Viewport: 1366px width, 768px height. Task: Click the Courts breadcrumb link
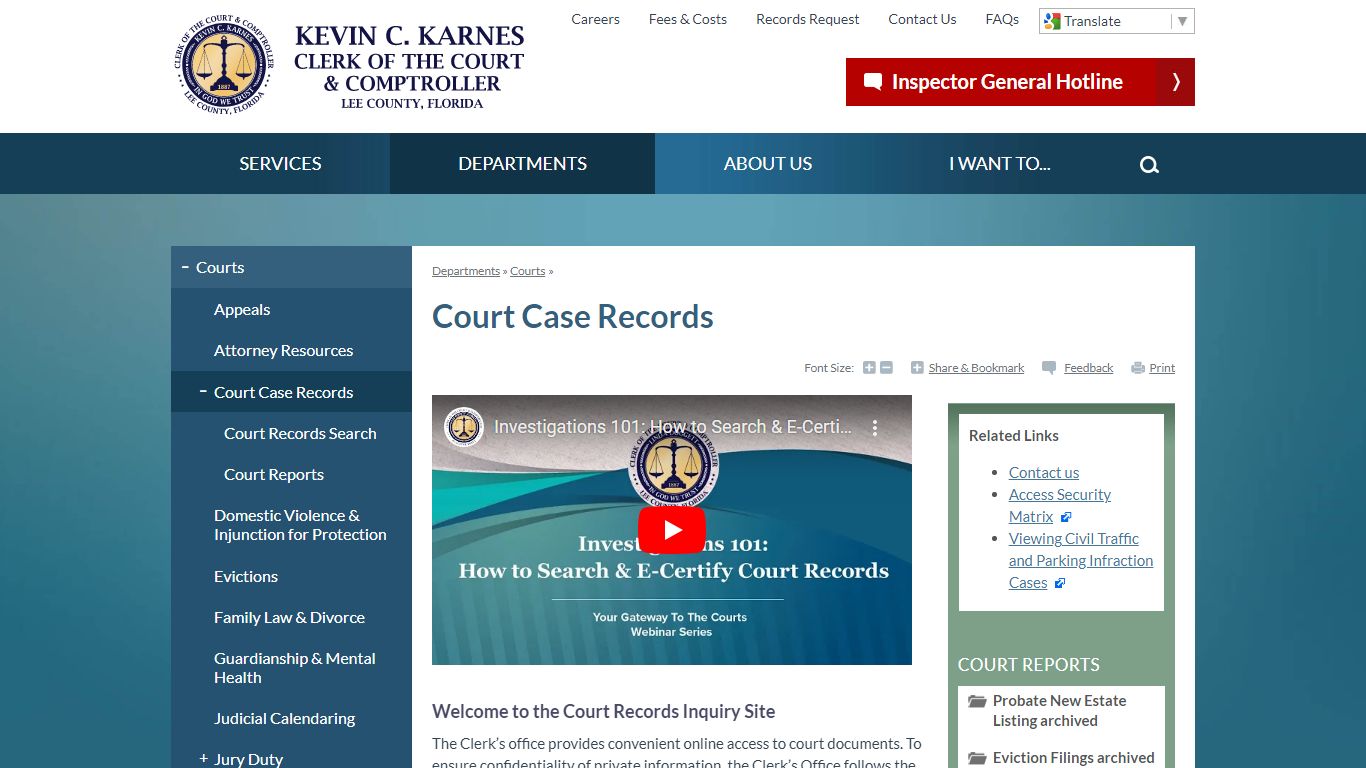[528, 271]
